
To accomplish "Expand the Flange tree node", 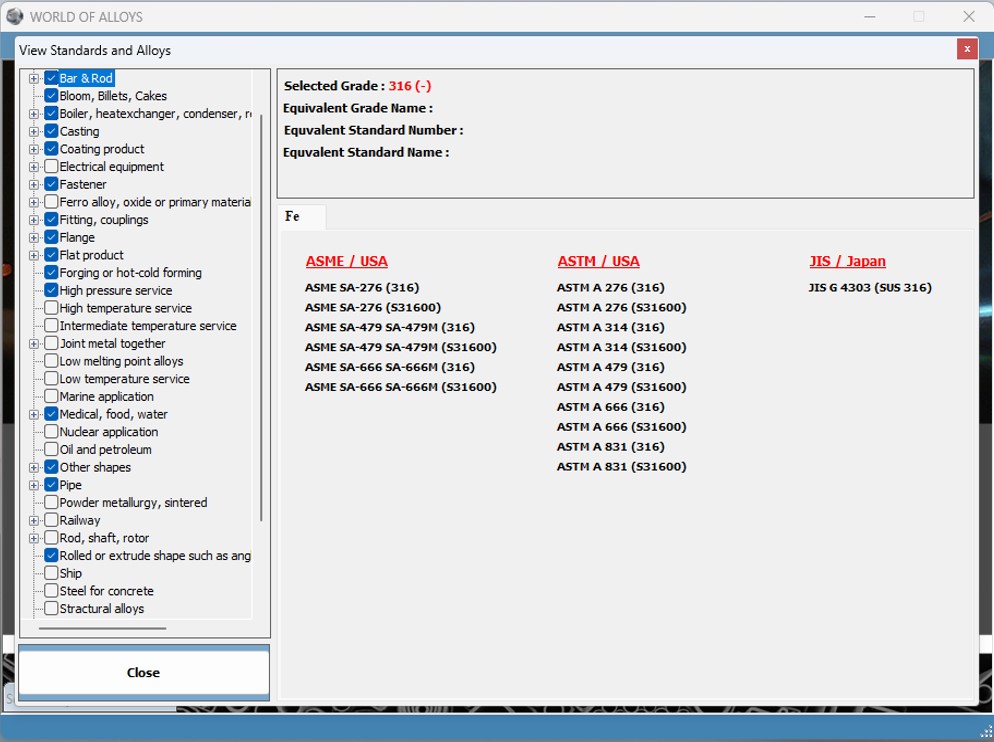I will (34, 238).
